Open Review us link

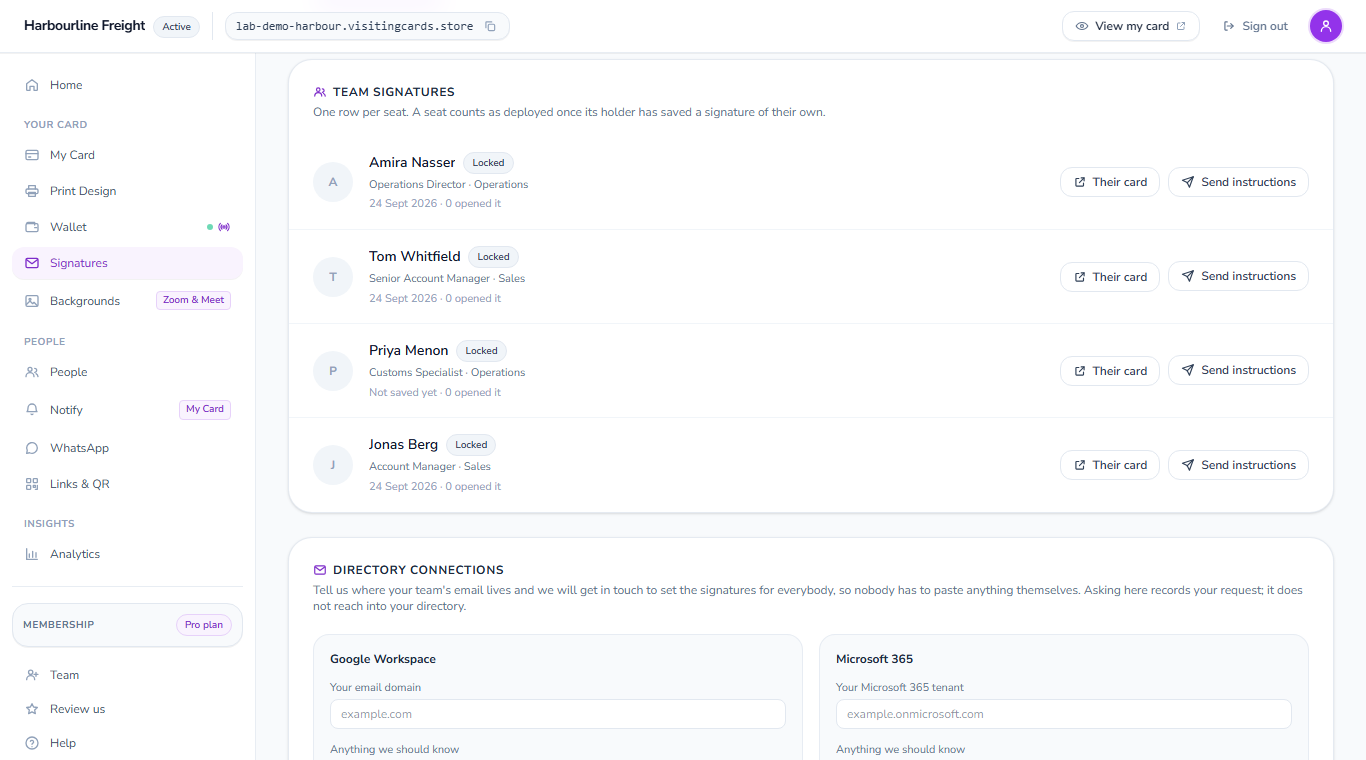pyautogui.click(x=127, y=709)
